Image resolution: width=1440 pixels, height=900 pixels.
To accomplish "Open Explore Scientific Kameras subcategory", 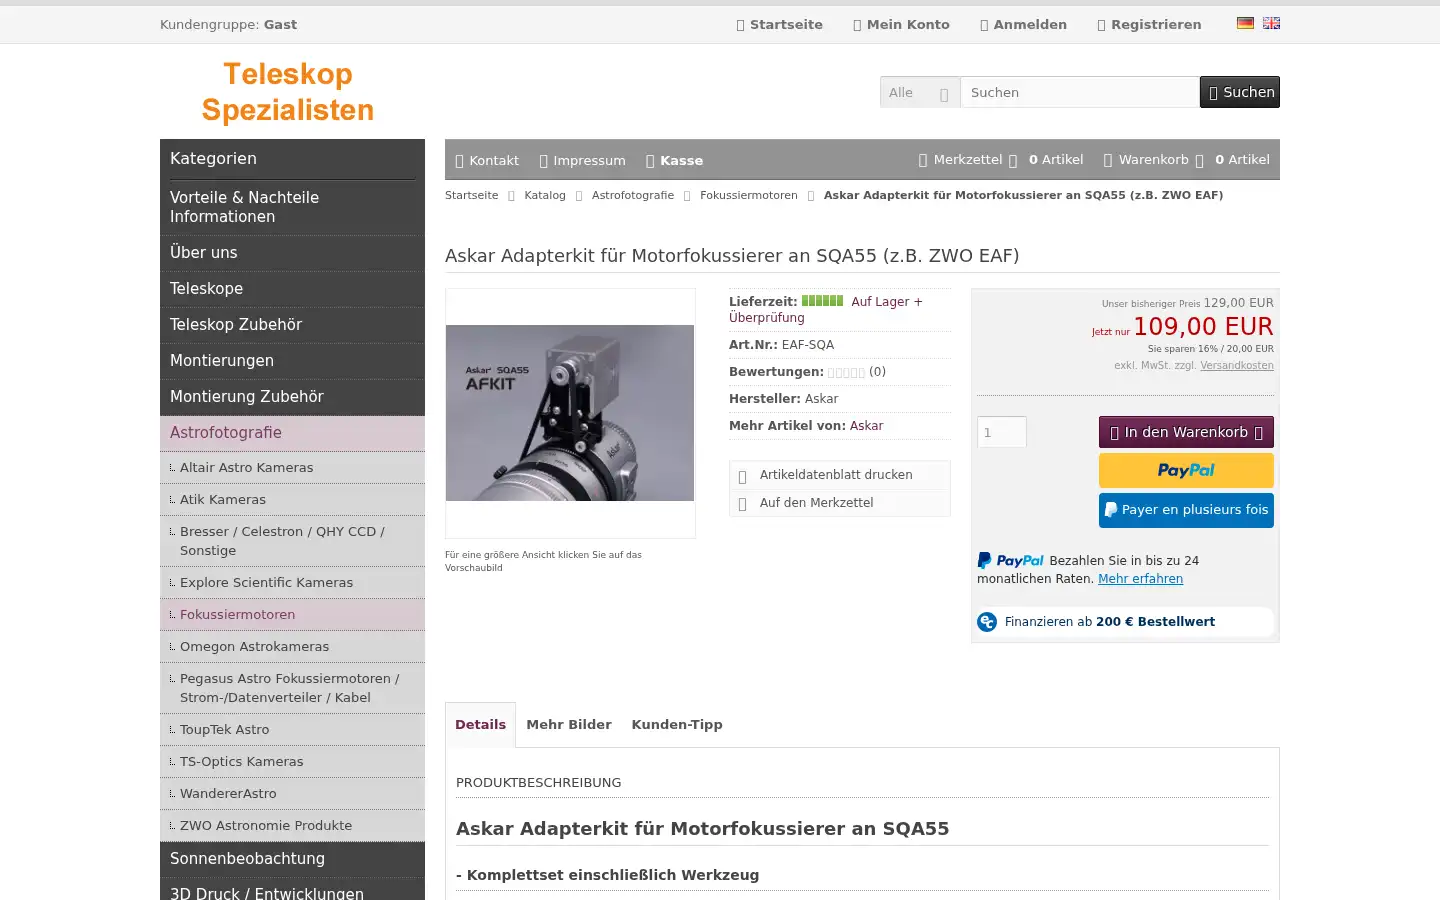I will pos(292,583).
